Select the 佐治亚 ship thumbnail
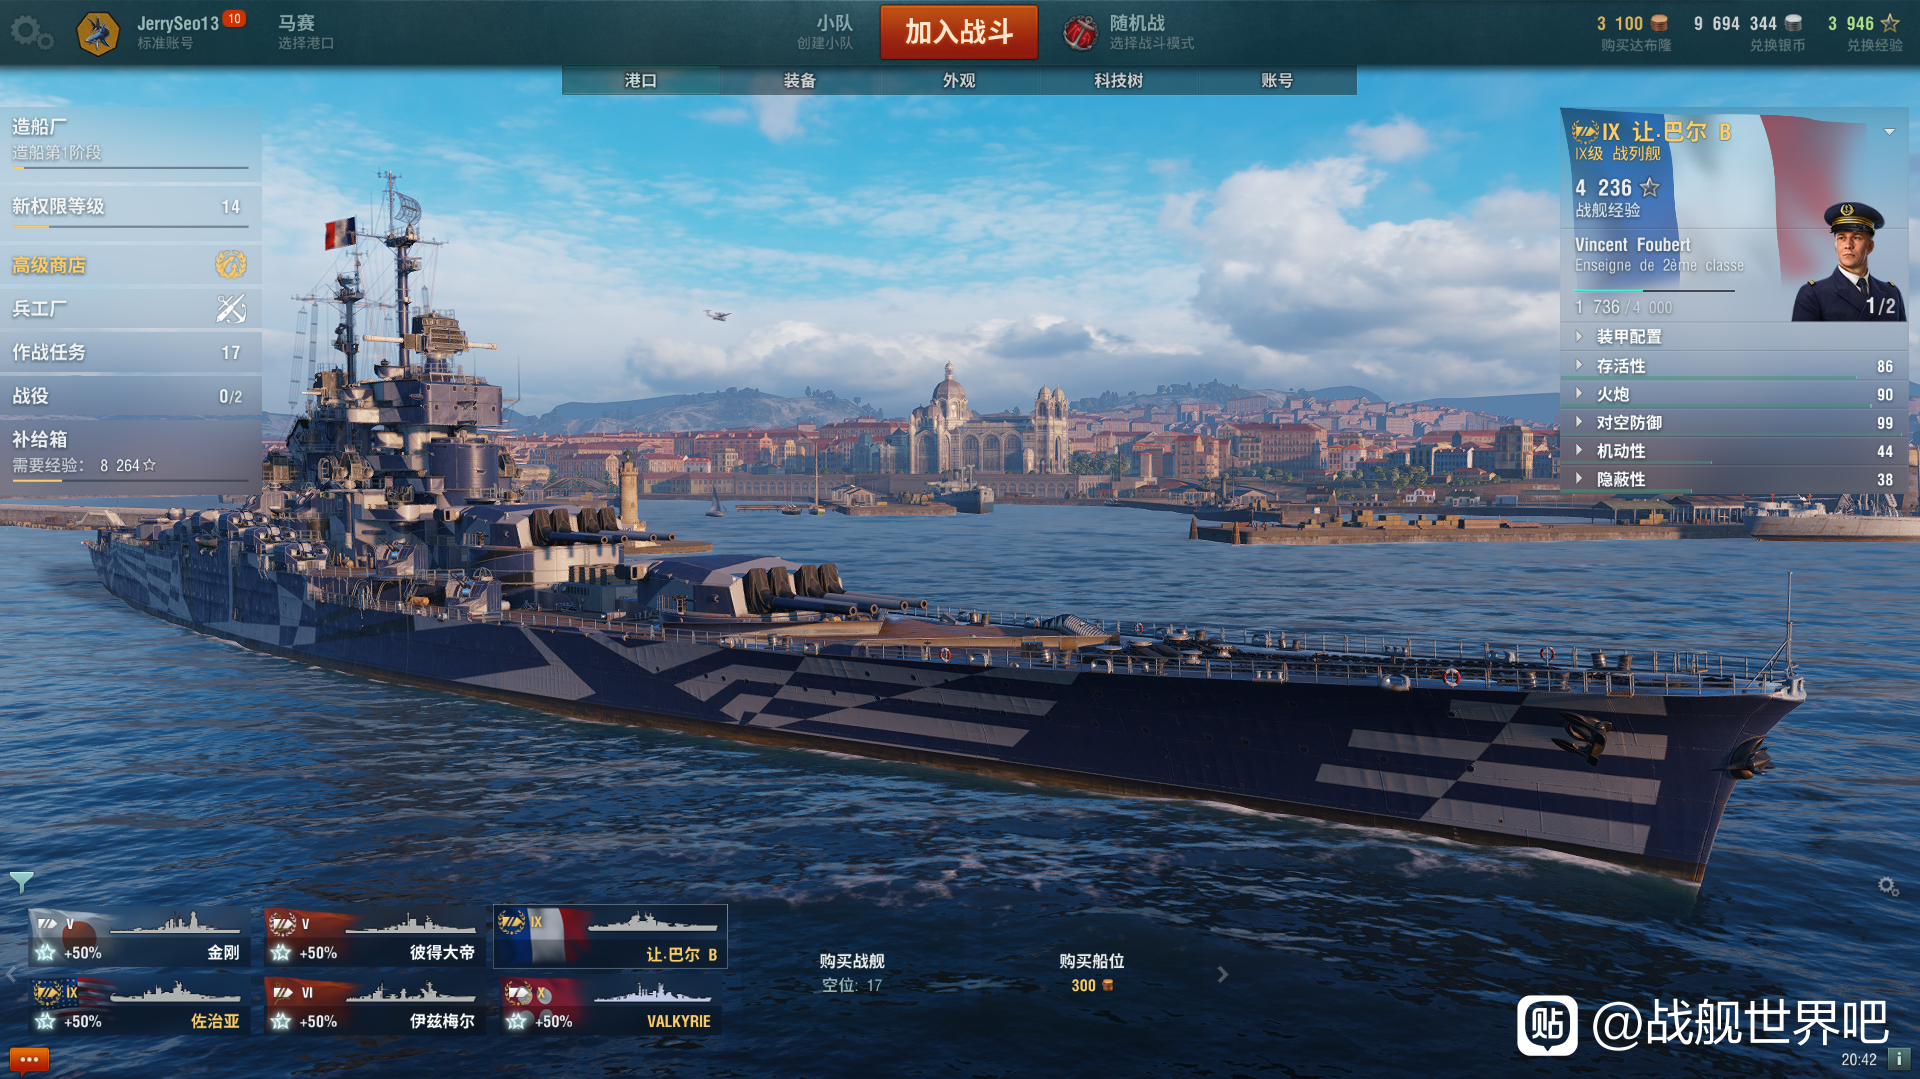The image size is (1920, 1079). tap(137, 1005)
